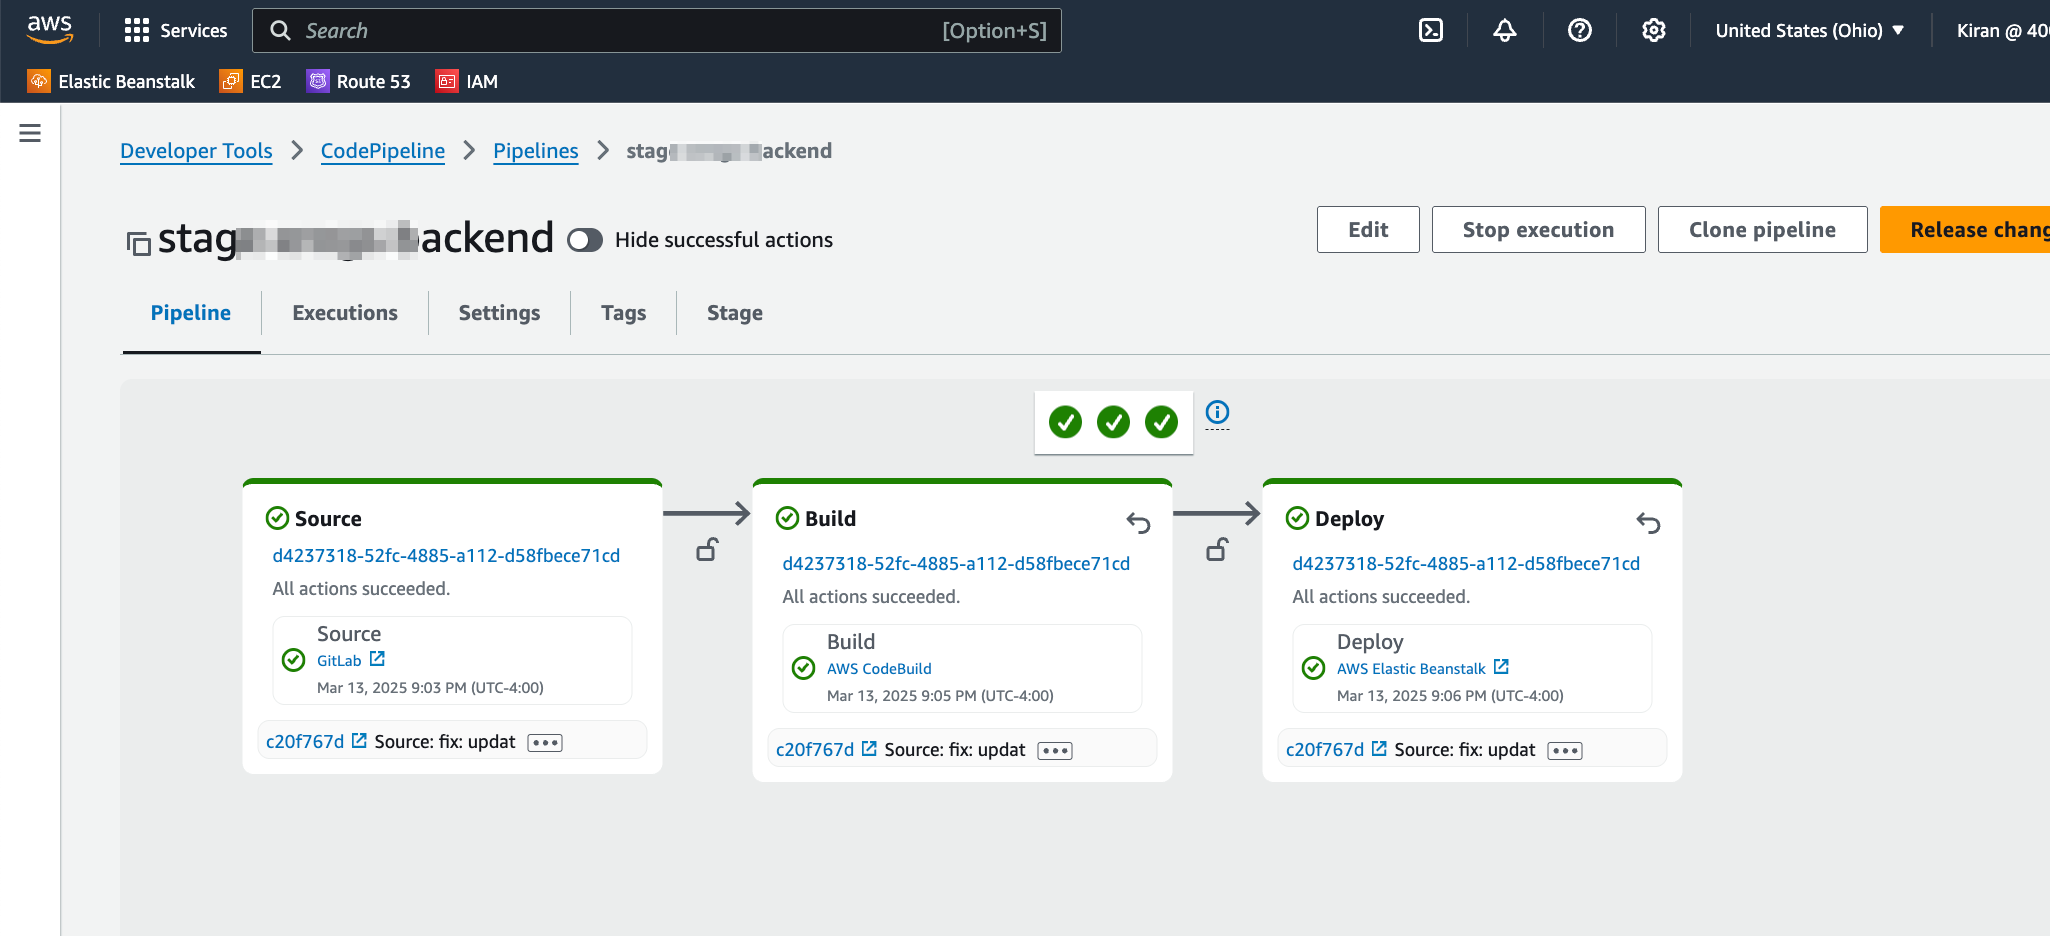Open commit external link icon in Source stage
2050x936 pixels.
359,741
